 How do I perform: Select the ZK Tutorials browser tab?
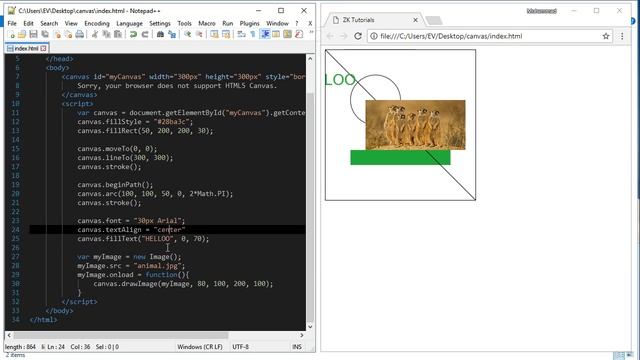coord(373,20)
